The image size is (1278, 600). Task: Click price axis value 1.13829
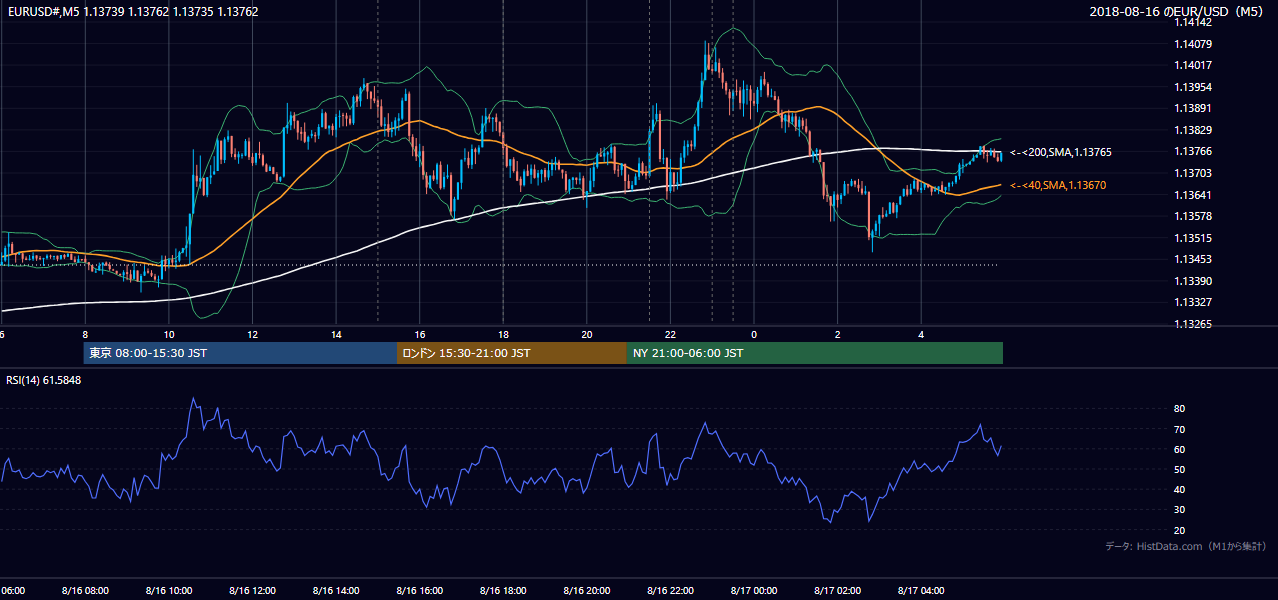[x=1193, y=130]
